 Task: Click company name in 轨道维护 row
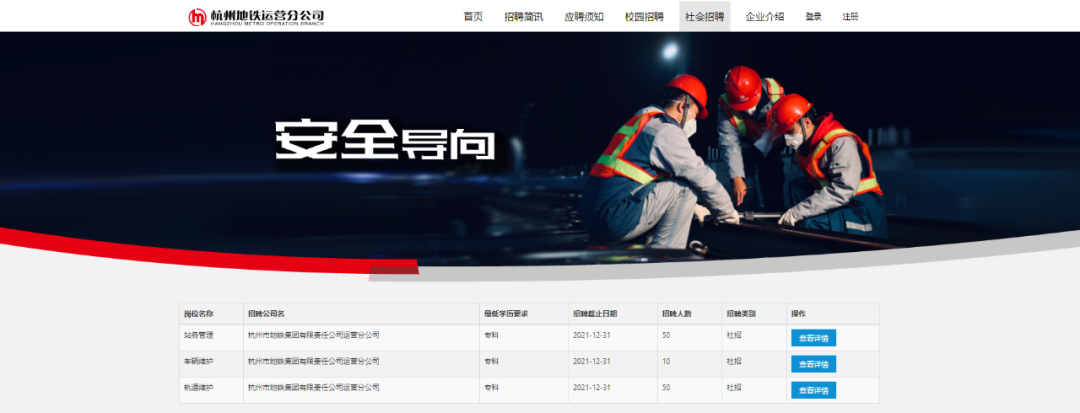click(x=314, y=388)
